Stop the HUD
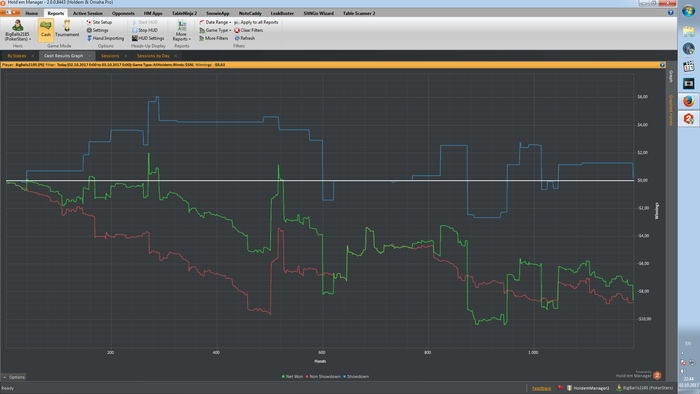 145,30
